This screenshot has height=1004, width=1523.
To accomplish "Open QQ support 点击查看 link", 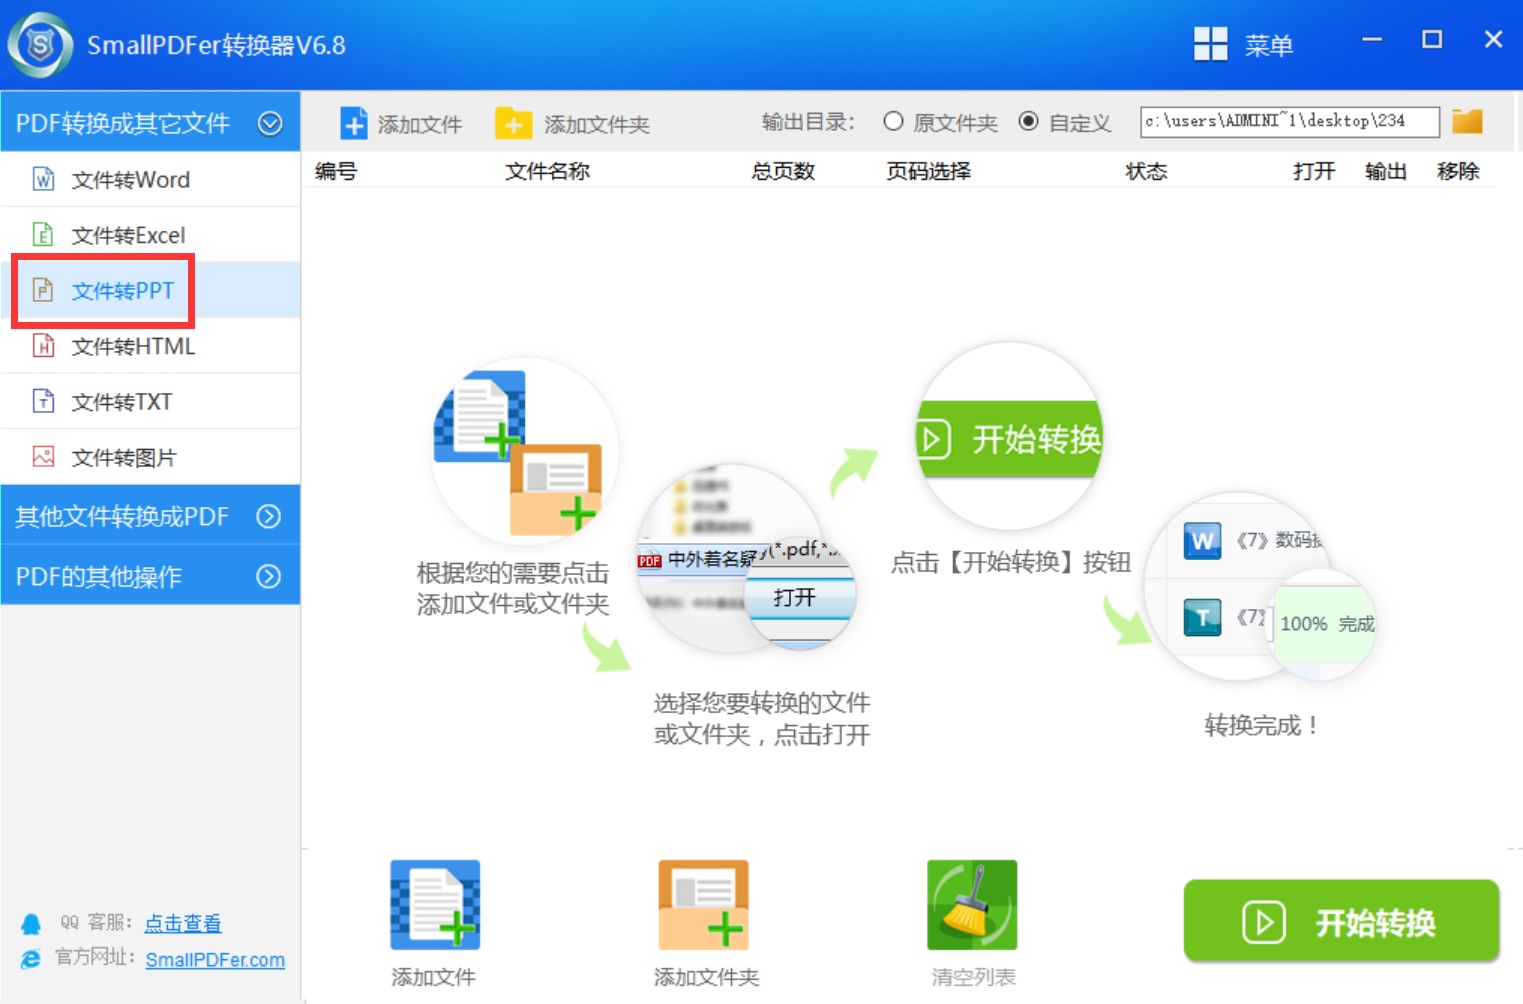I will [x=183, y=923].
